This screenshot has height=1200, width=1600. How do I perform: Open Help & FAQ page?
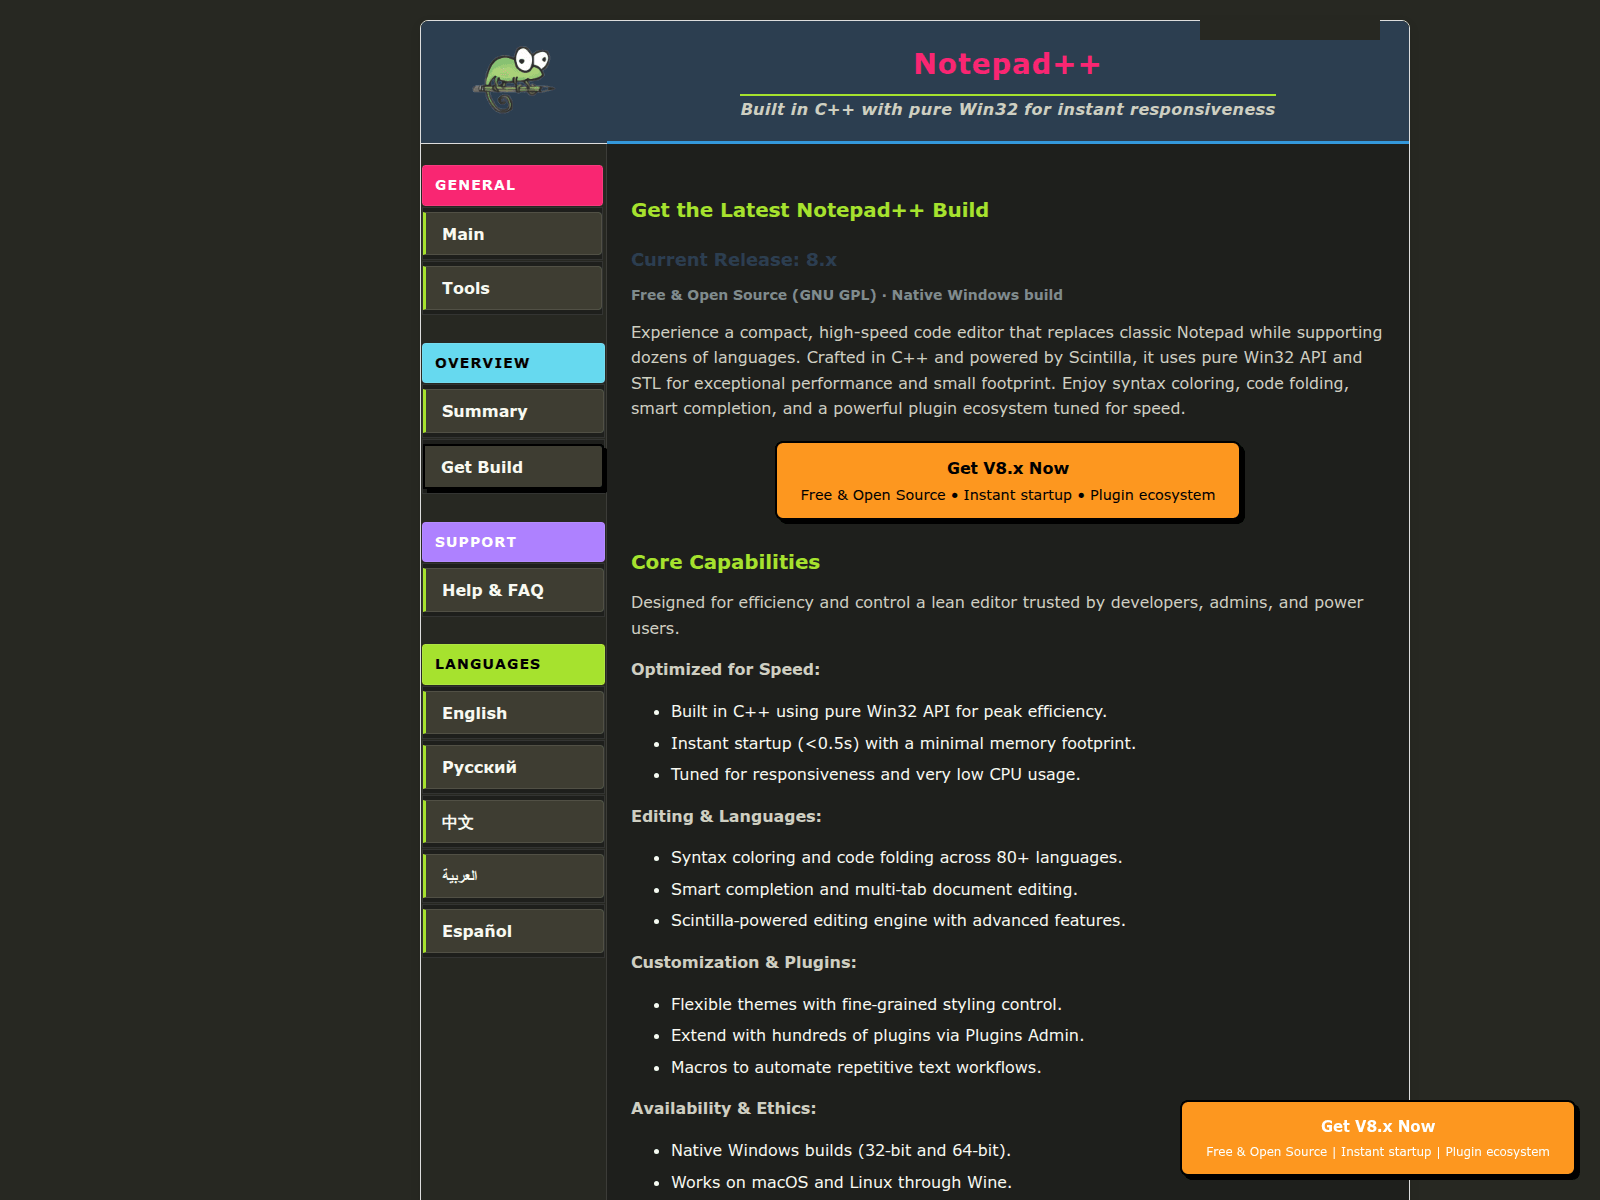513,590
